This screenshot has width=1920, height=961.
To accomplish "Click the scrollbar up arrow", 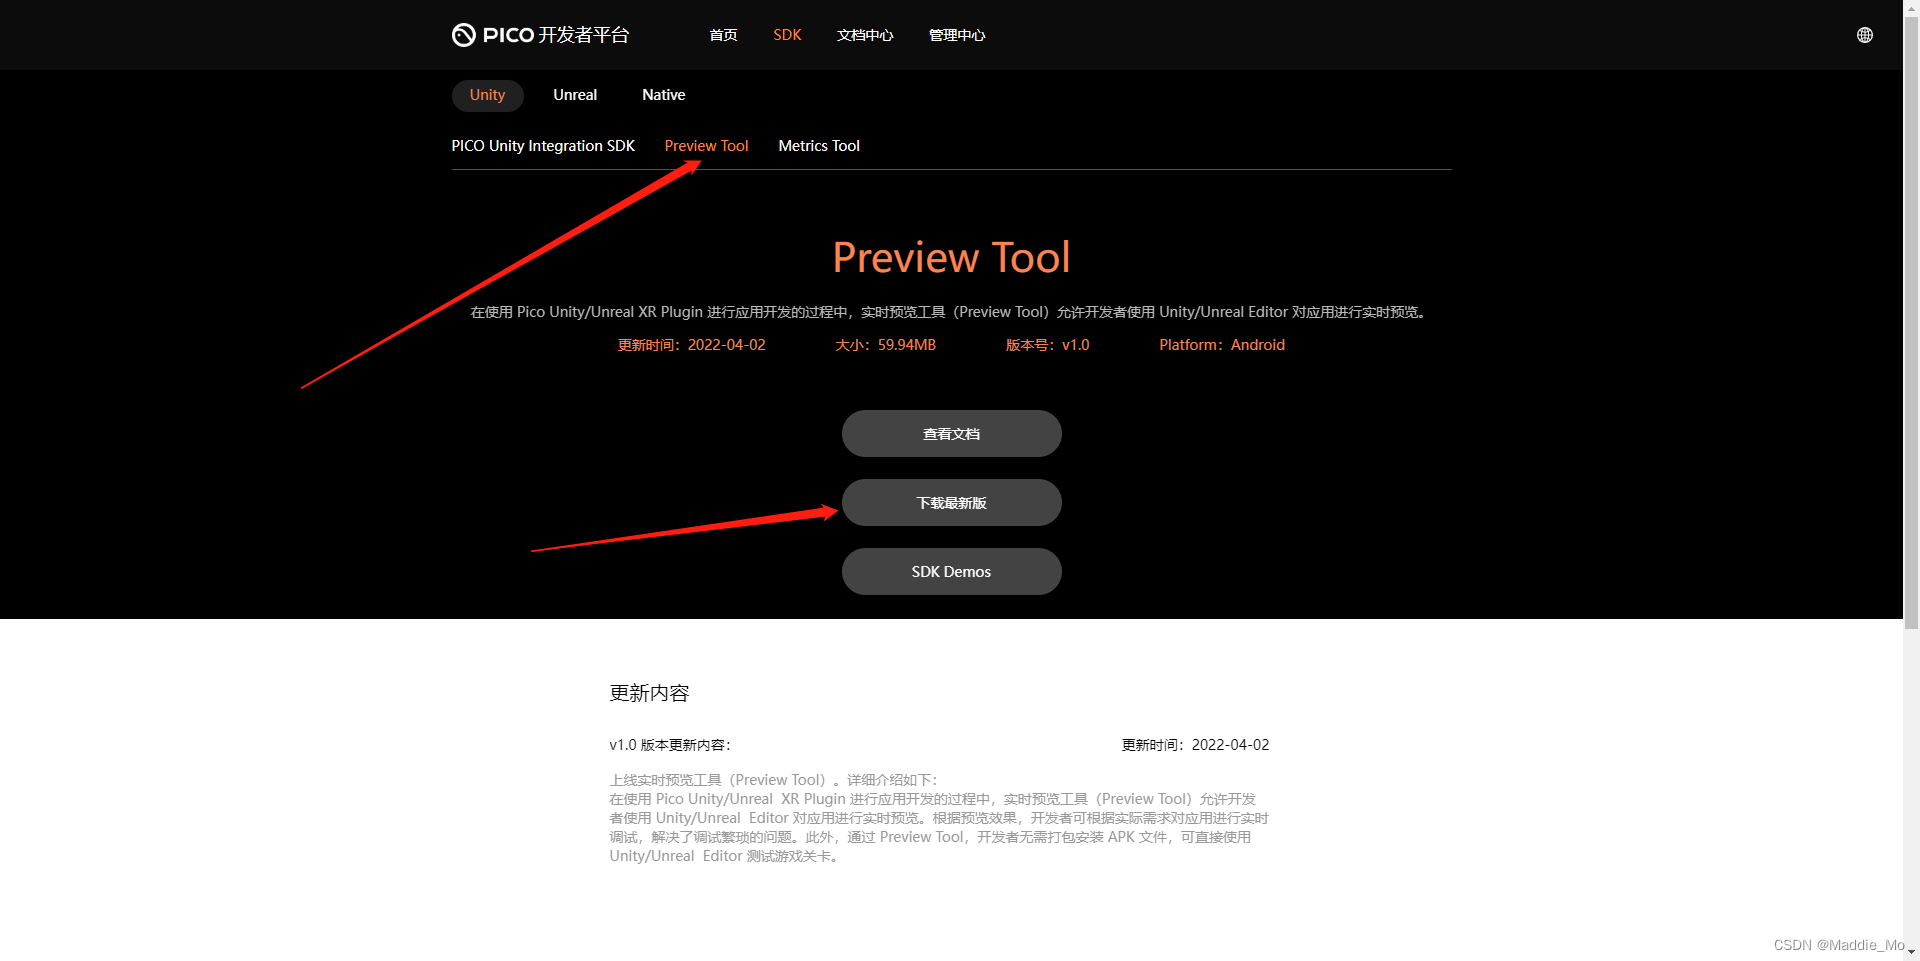I will pyautogui.click(x=1911, y=8).
